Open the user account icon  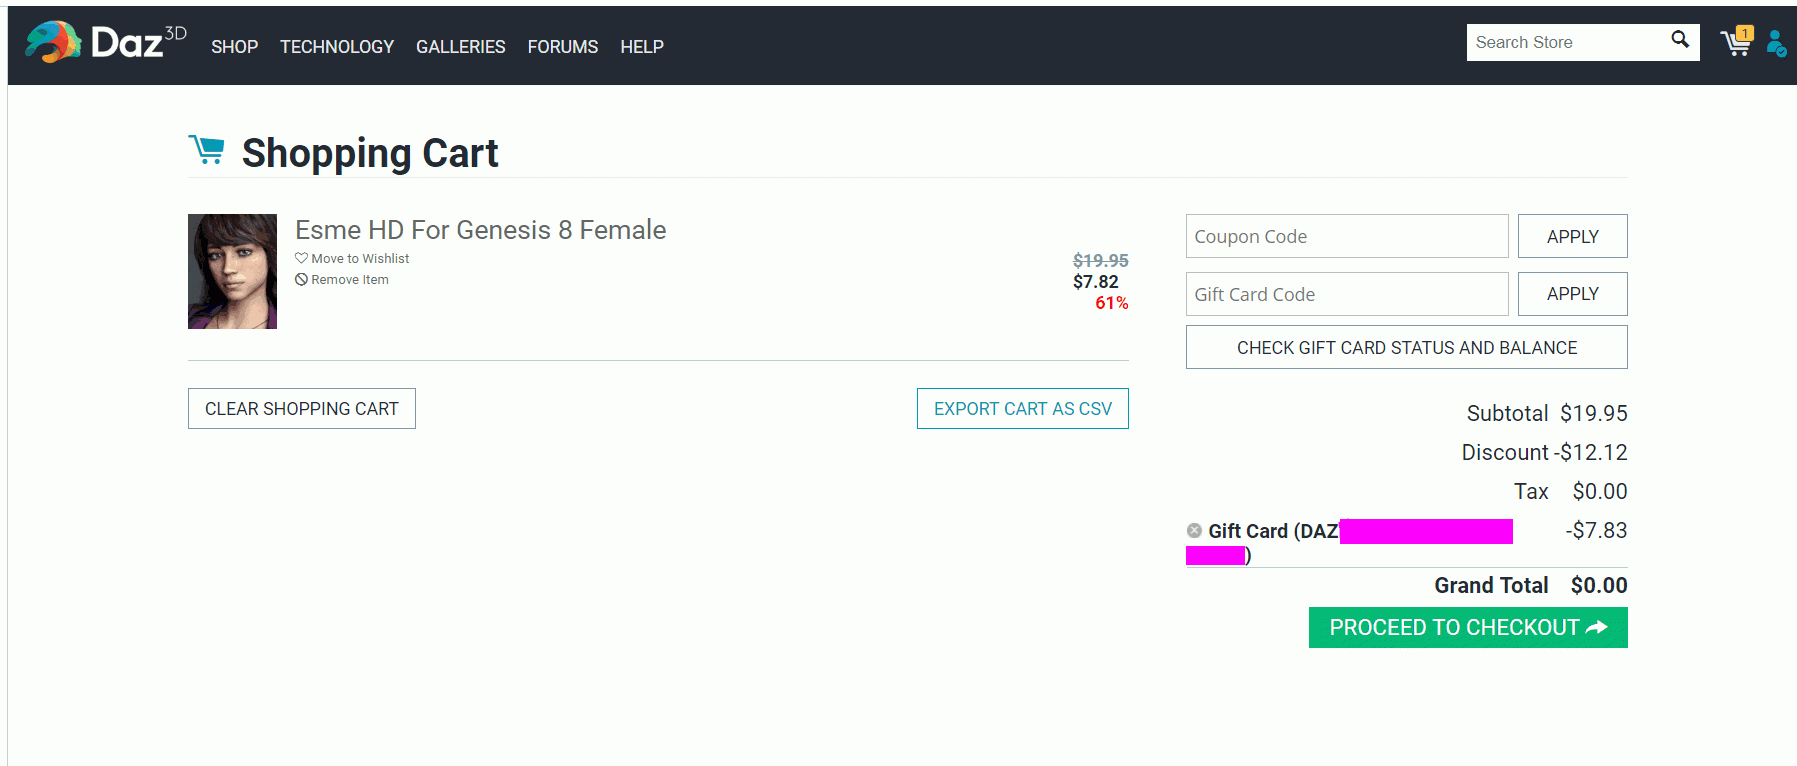pos(1776,43)
